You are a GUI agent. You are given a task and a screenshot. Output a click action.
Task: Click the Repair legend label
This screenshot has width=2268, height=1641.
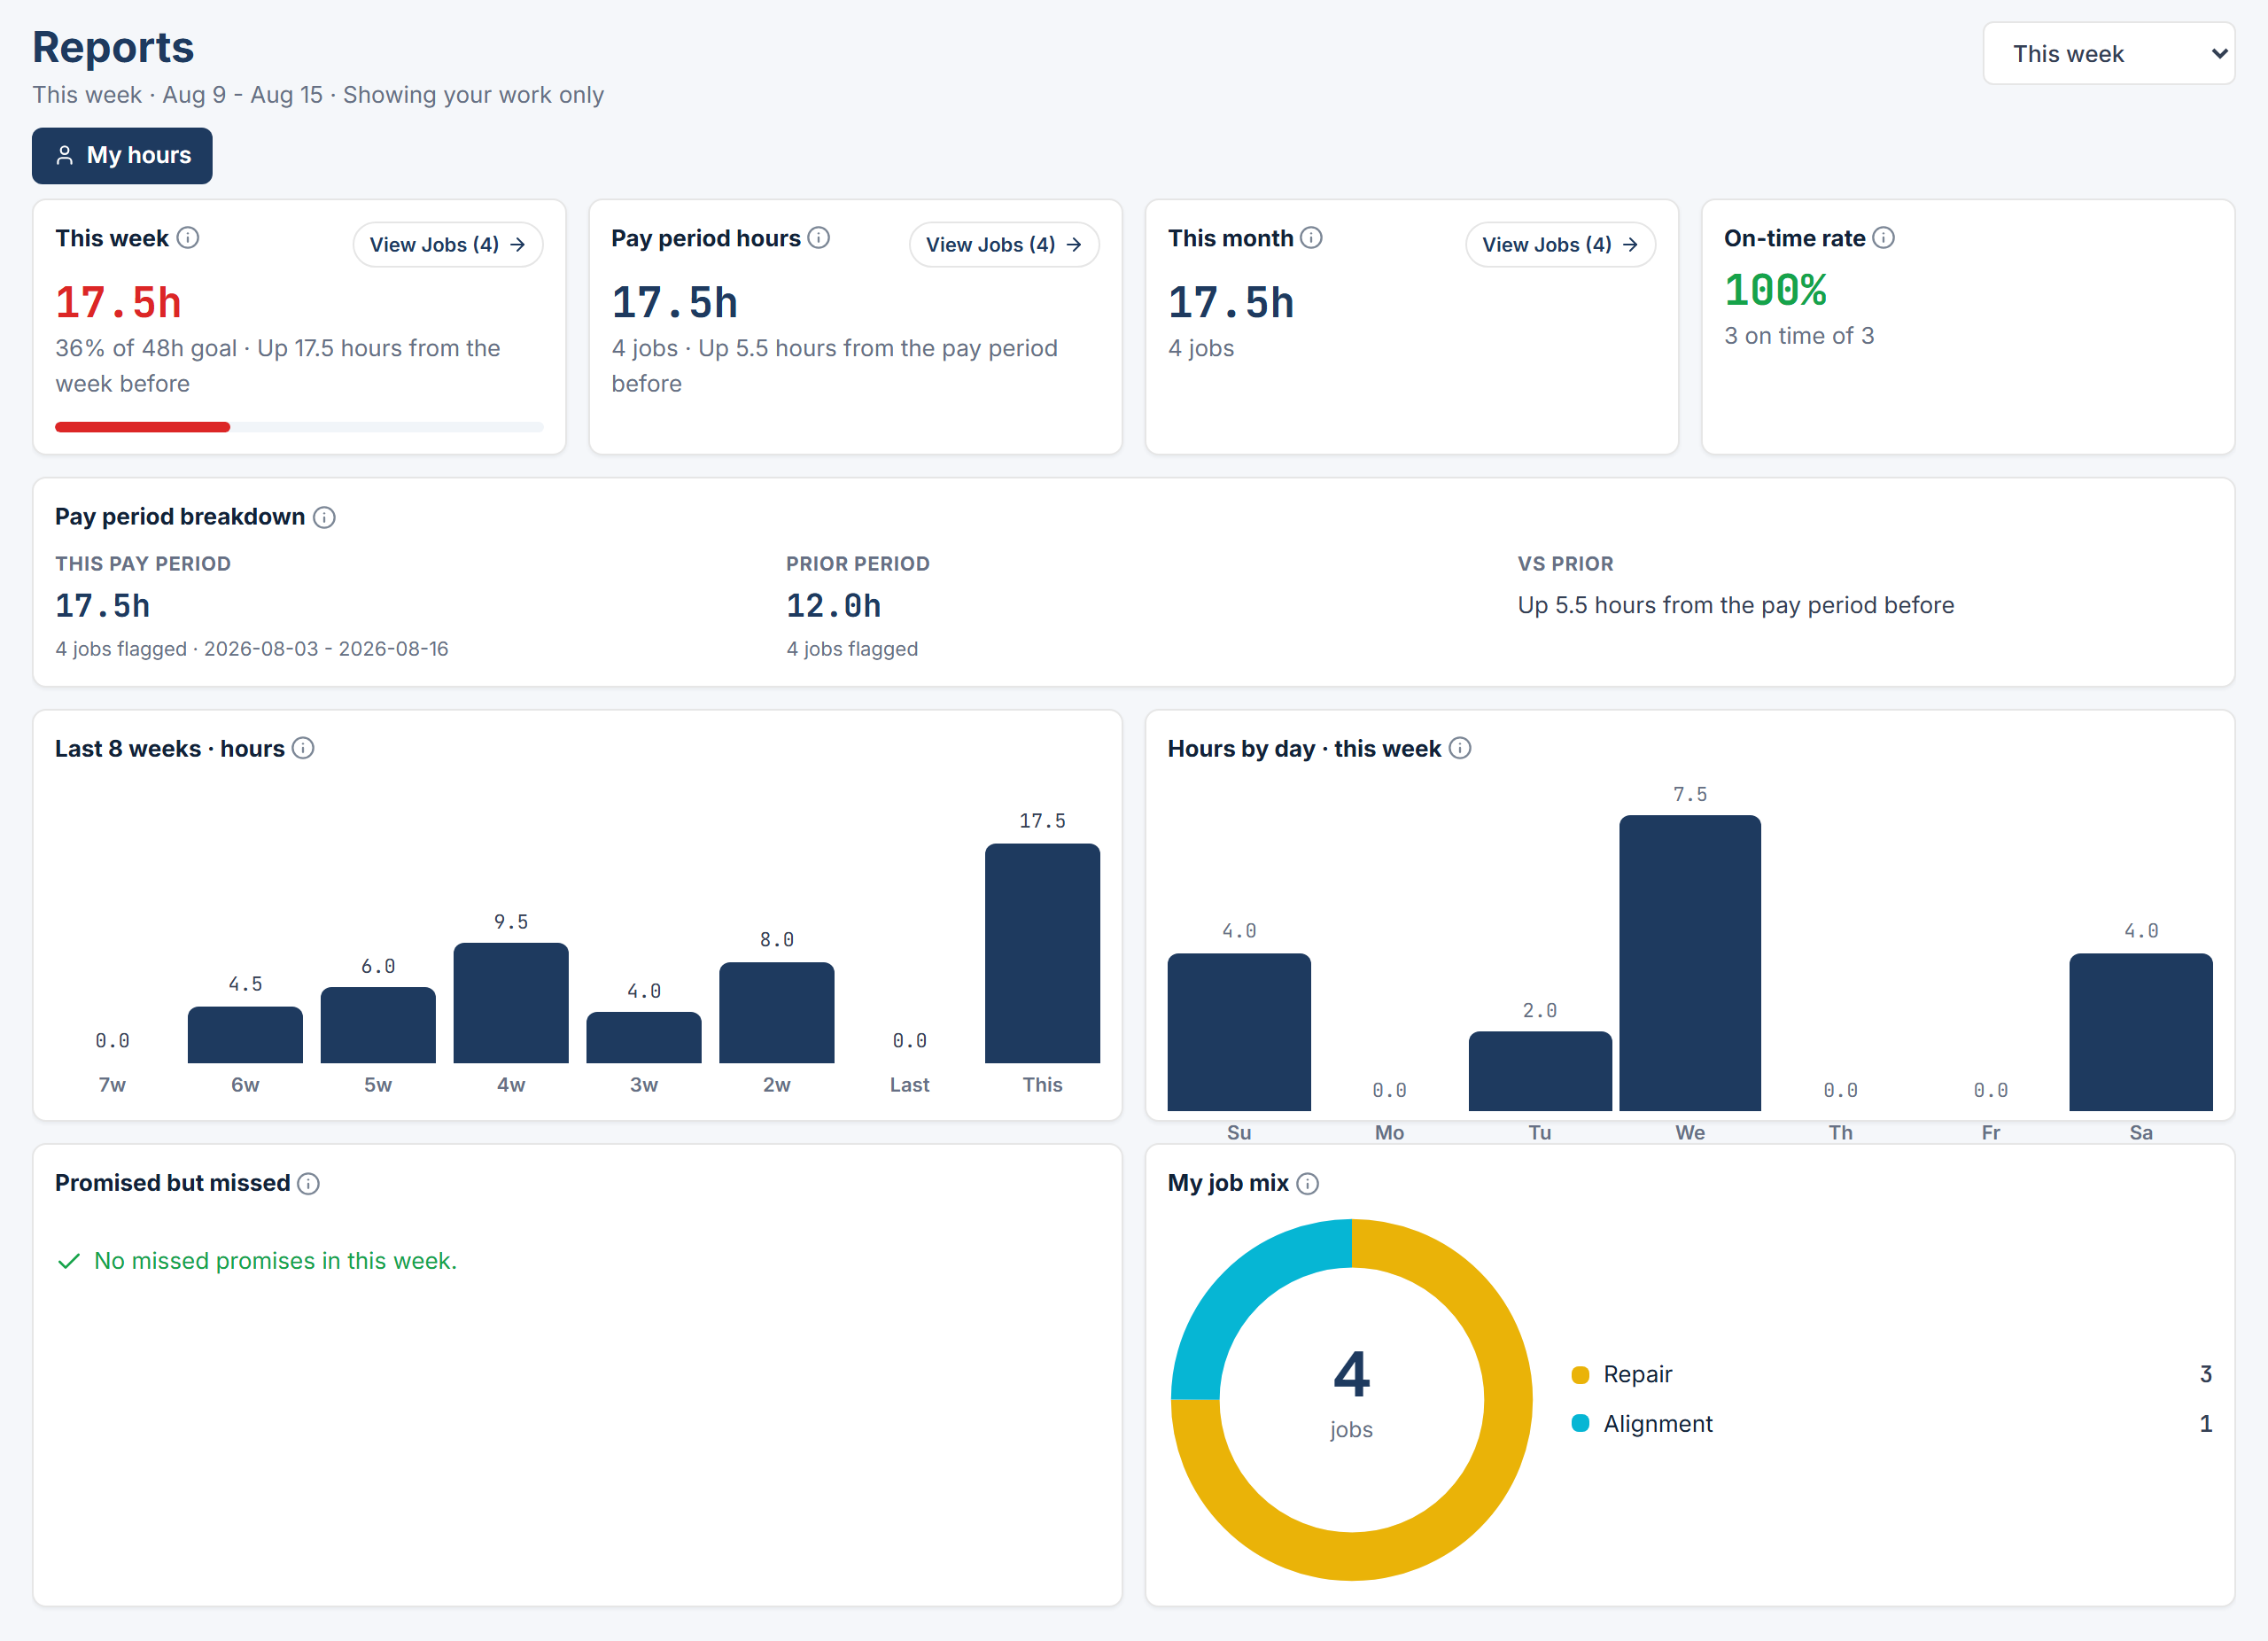click(1637, 1375)
